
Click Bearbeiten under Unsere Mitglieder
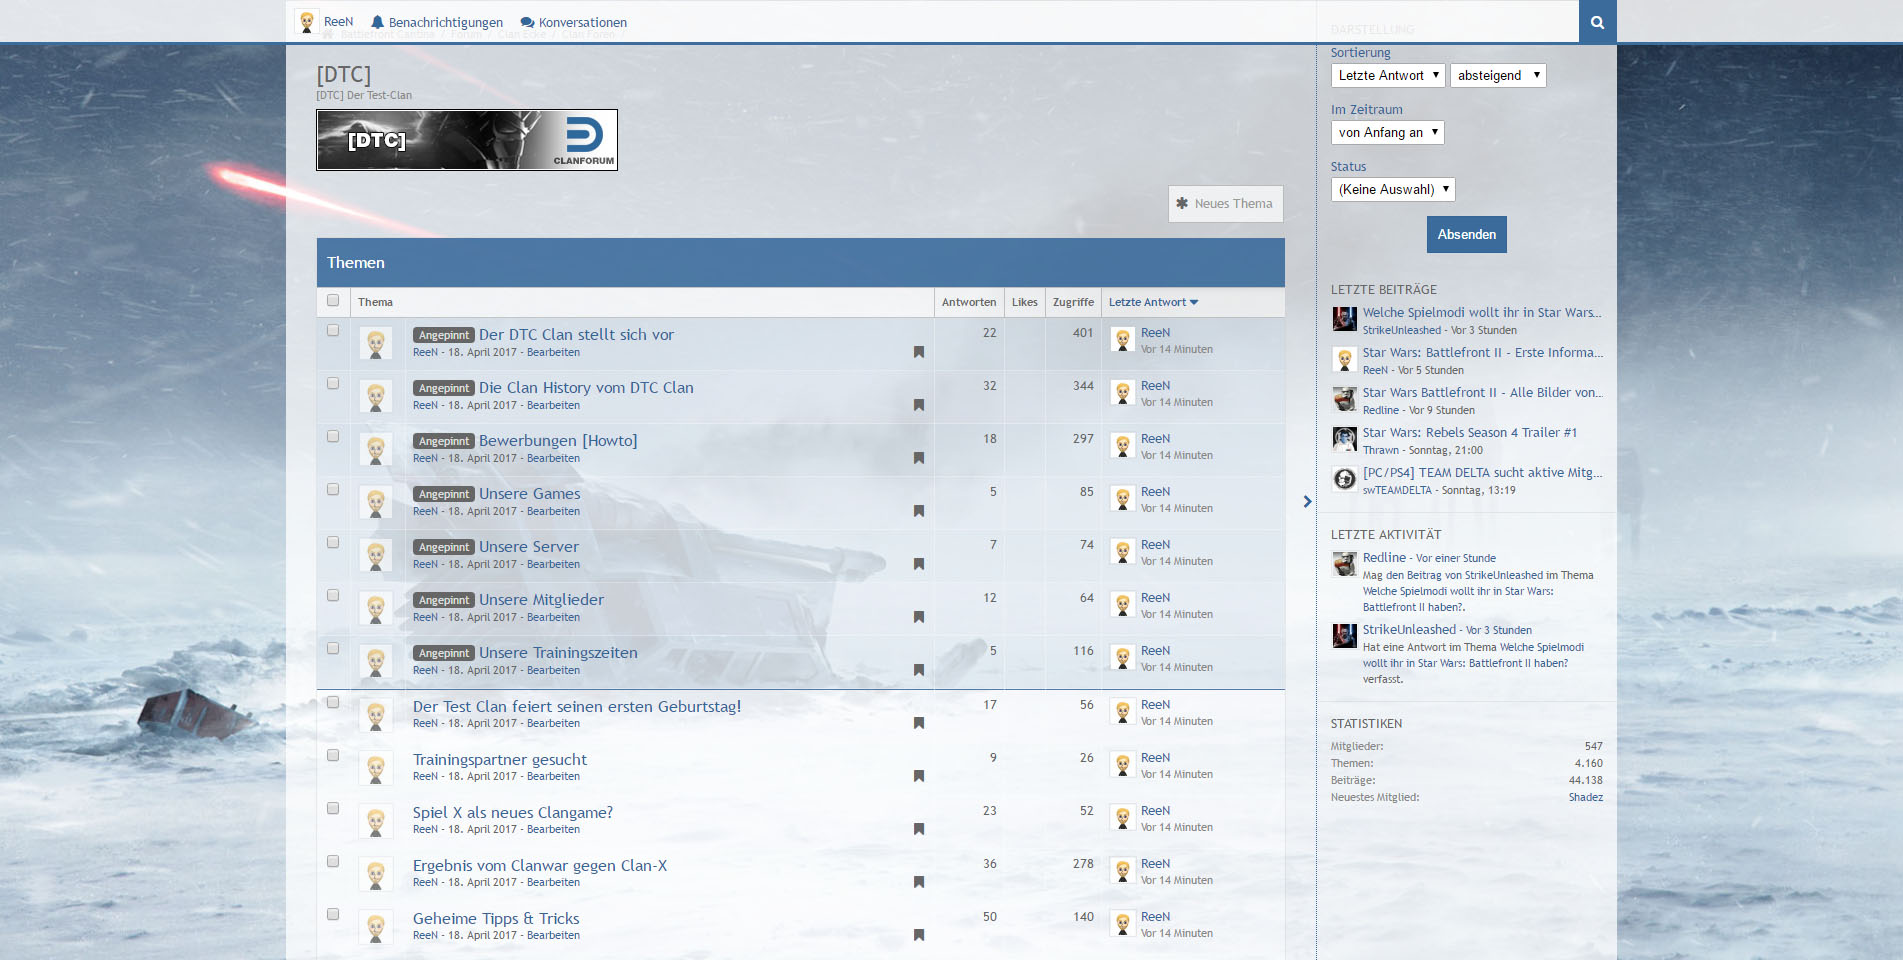[553, 617]
